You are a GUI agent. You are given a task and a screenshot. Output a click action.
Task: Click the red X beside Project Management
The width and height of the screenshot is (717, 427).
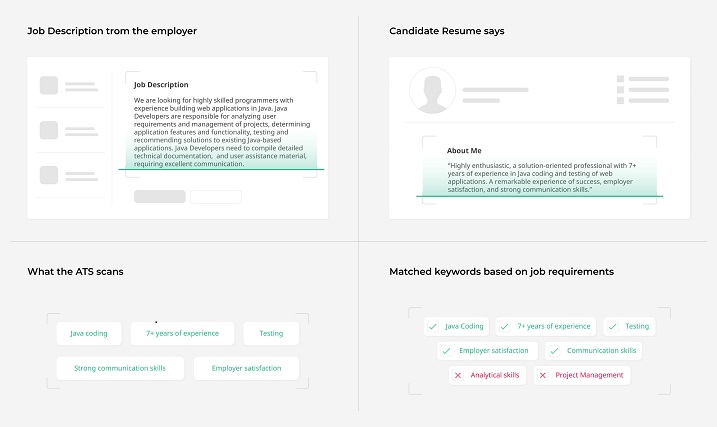[542, 375]
